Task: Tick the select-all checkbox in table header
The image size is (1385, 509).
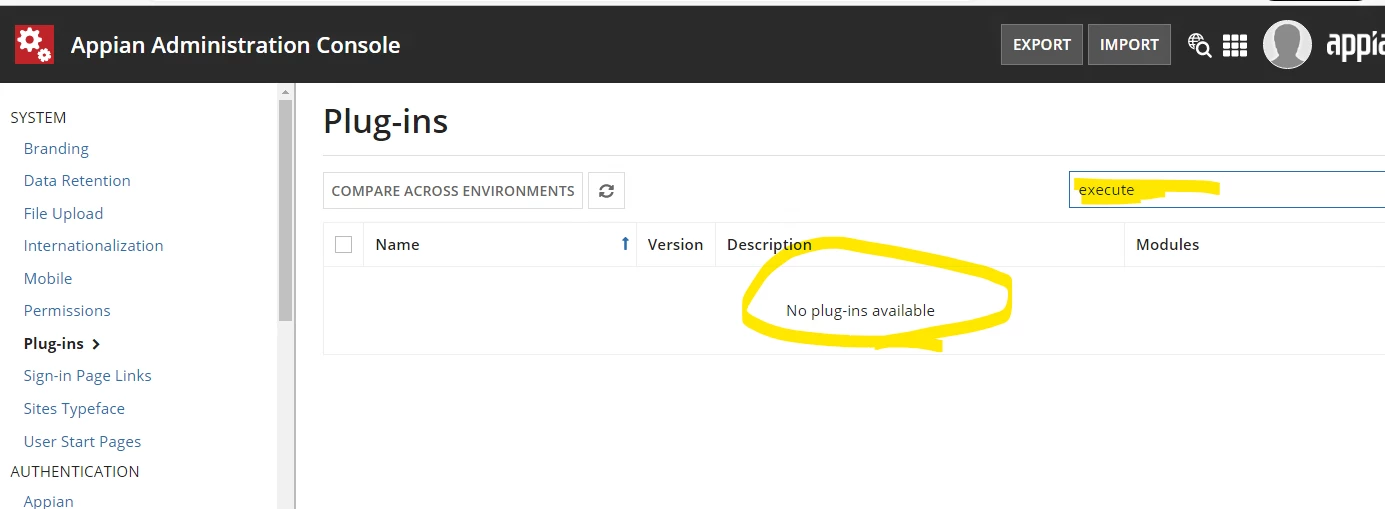Action: coord(343,244)
